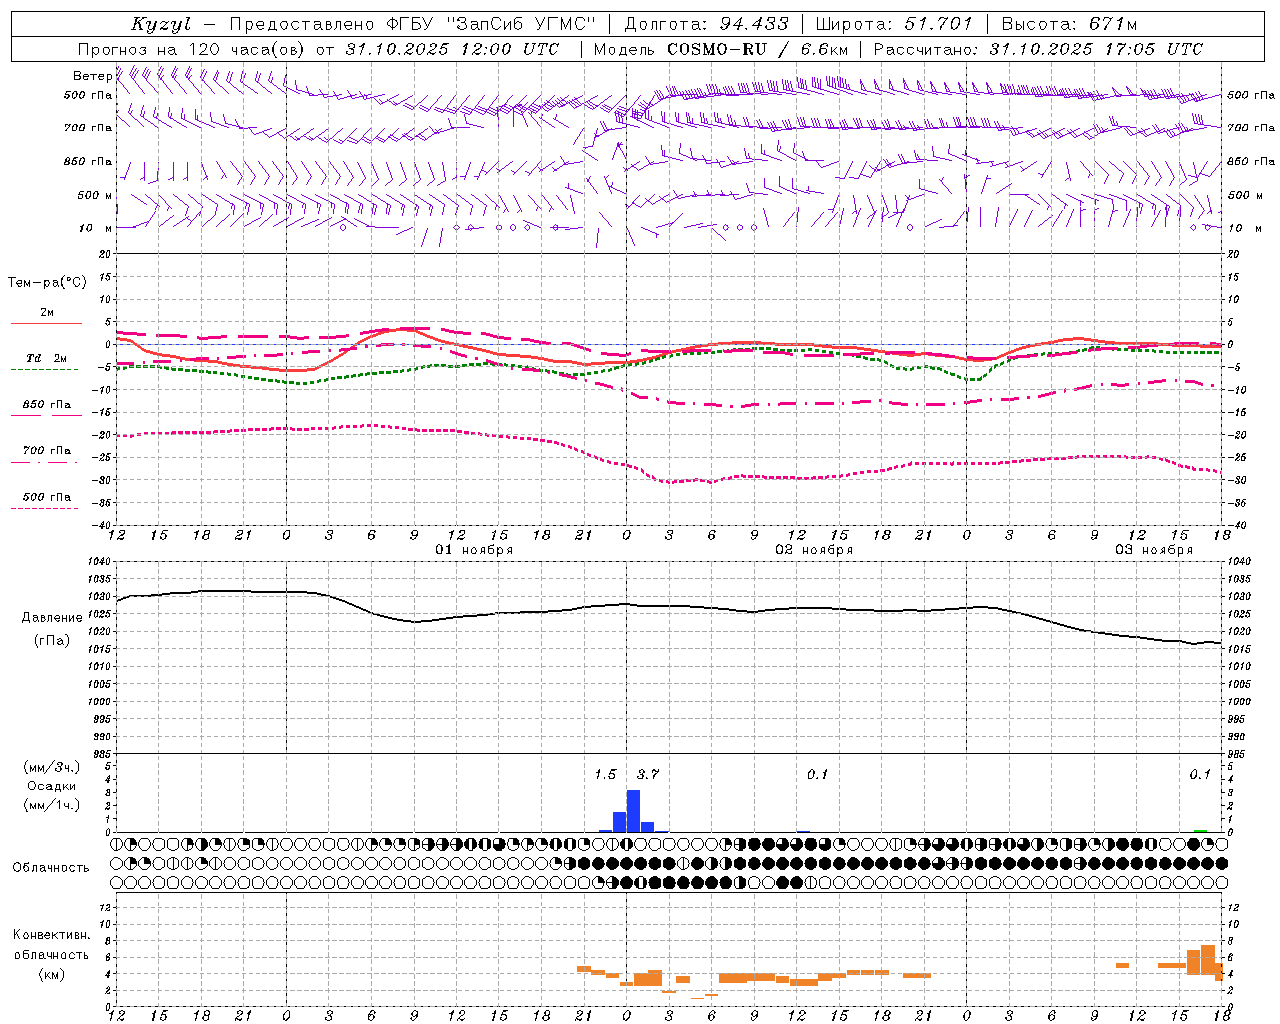The image size is (1280, 1024).
Task: Click the Осадки precipitation label
Action: [x=51, y=786]
